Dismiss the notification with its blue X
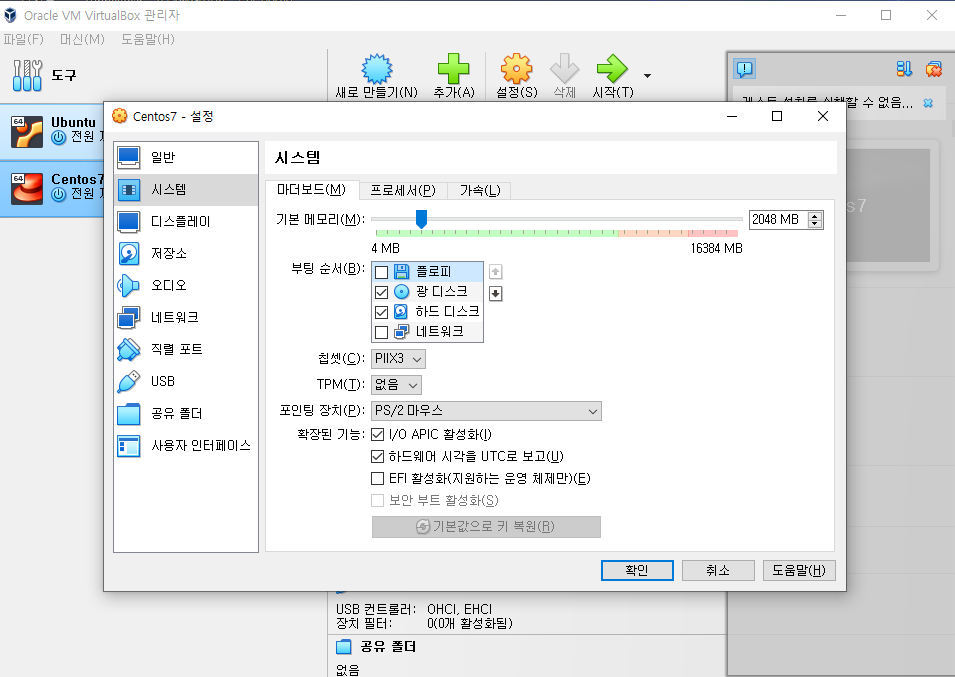Image resolution: width=955 pixels, height=677 pixels. pos(928,103)
